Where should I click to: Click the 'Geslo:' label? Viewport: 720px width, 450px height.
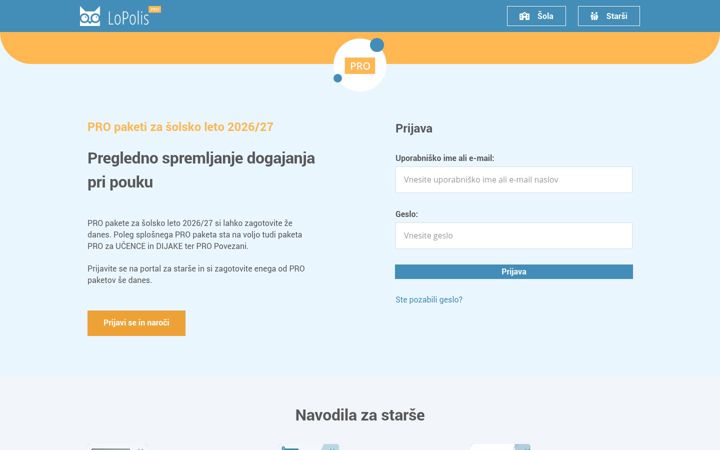click(x=406, y=214)
